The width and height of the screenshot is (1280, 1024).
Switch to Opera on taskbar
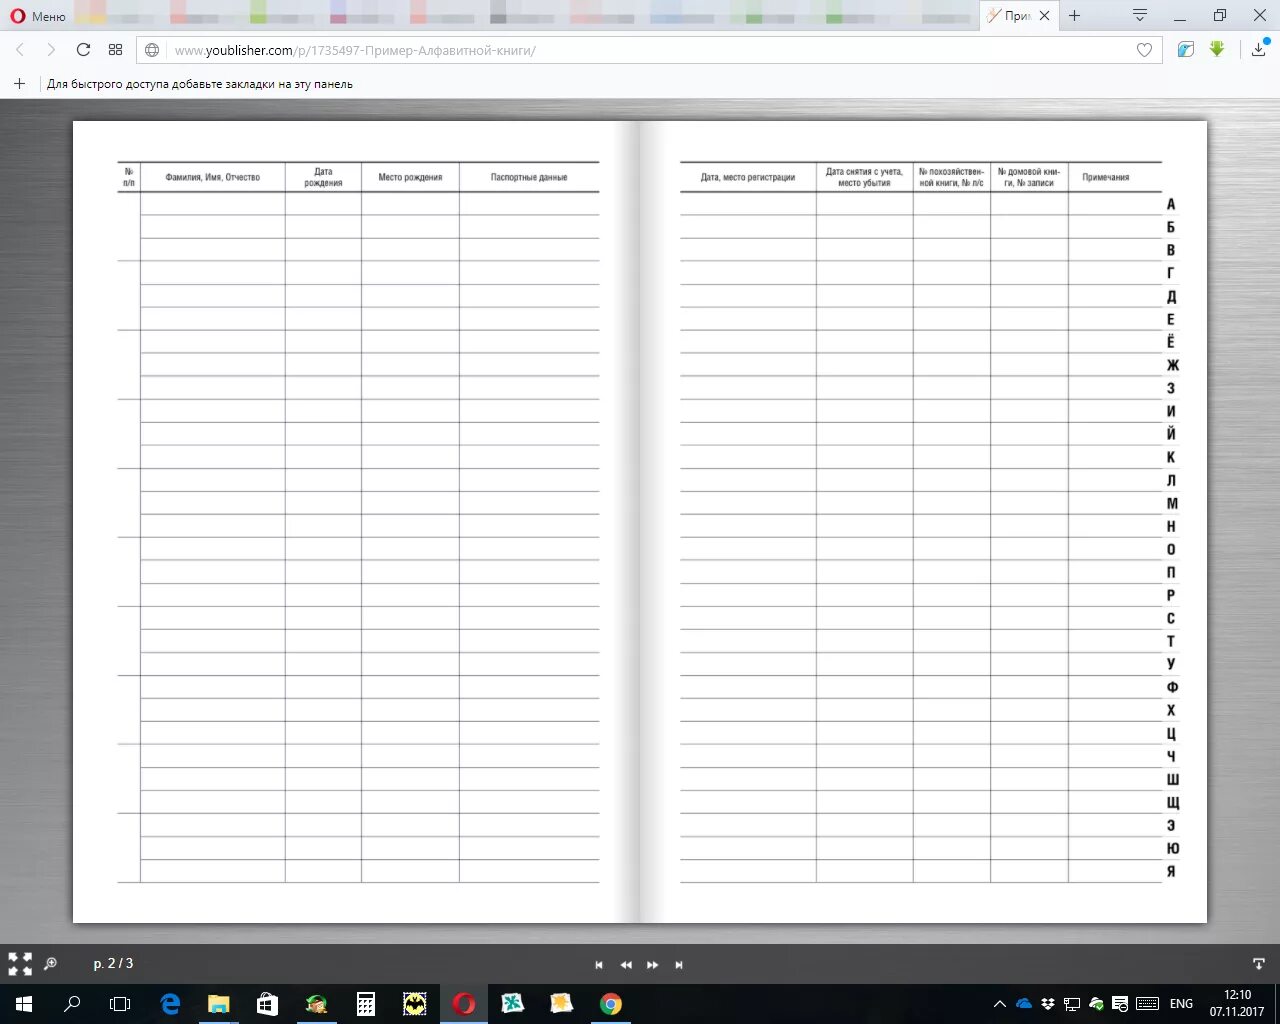click(x=464, y=1004)
